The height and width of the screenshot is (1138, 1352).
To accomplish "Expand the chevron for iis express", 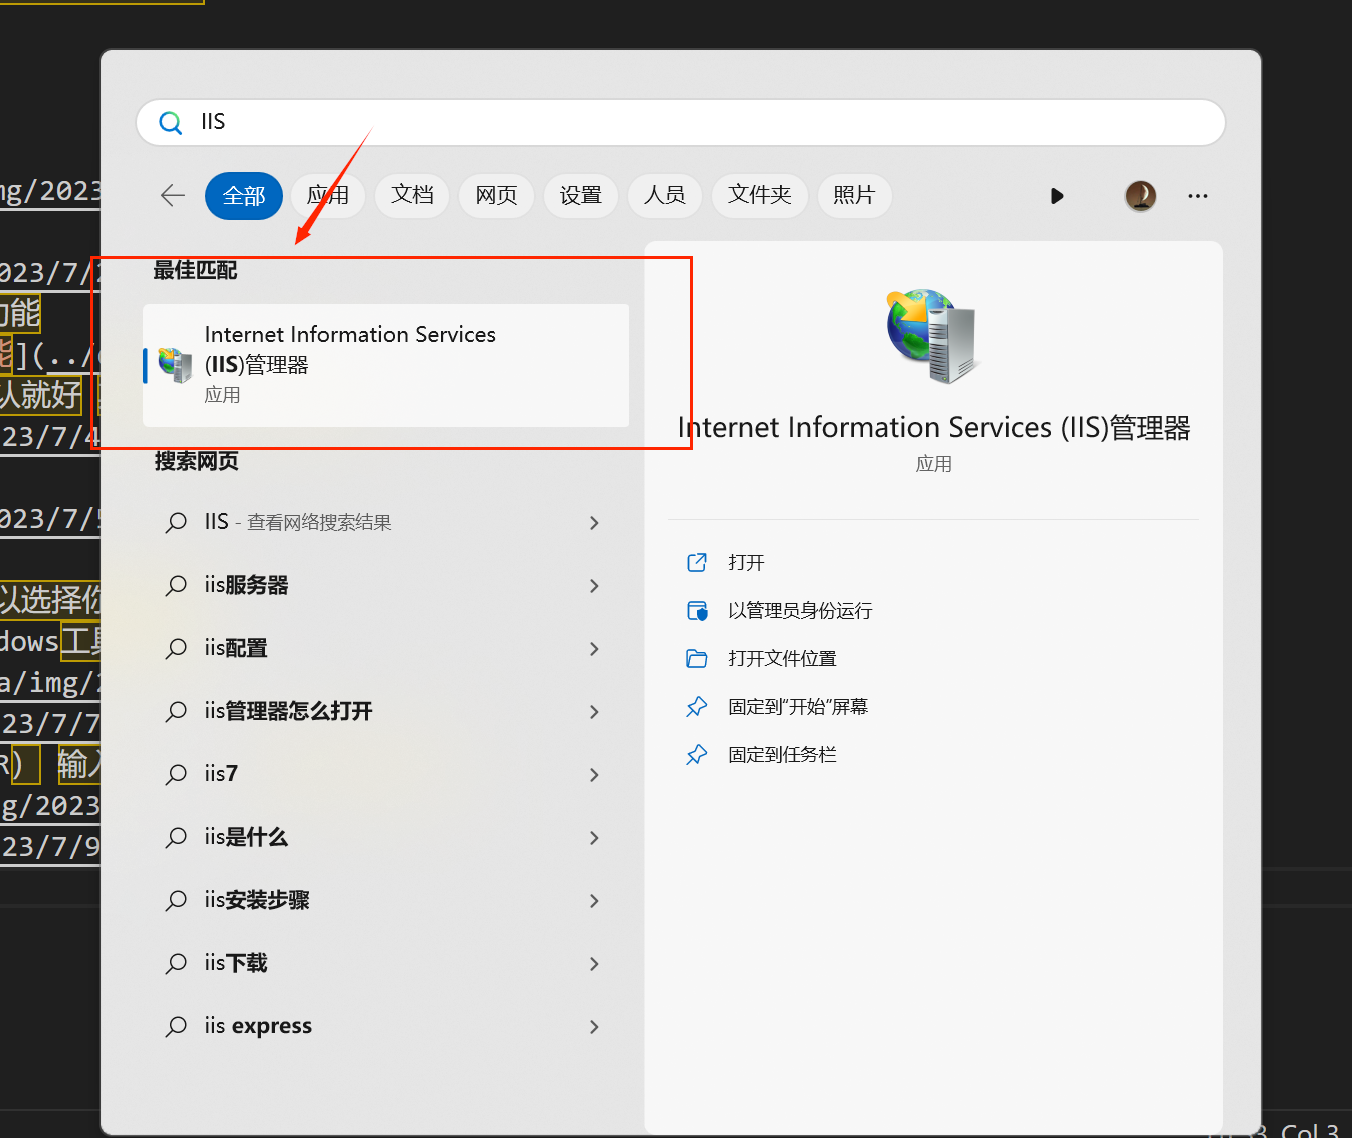I will [594, 1027].
